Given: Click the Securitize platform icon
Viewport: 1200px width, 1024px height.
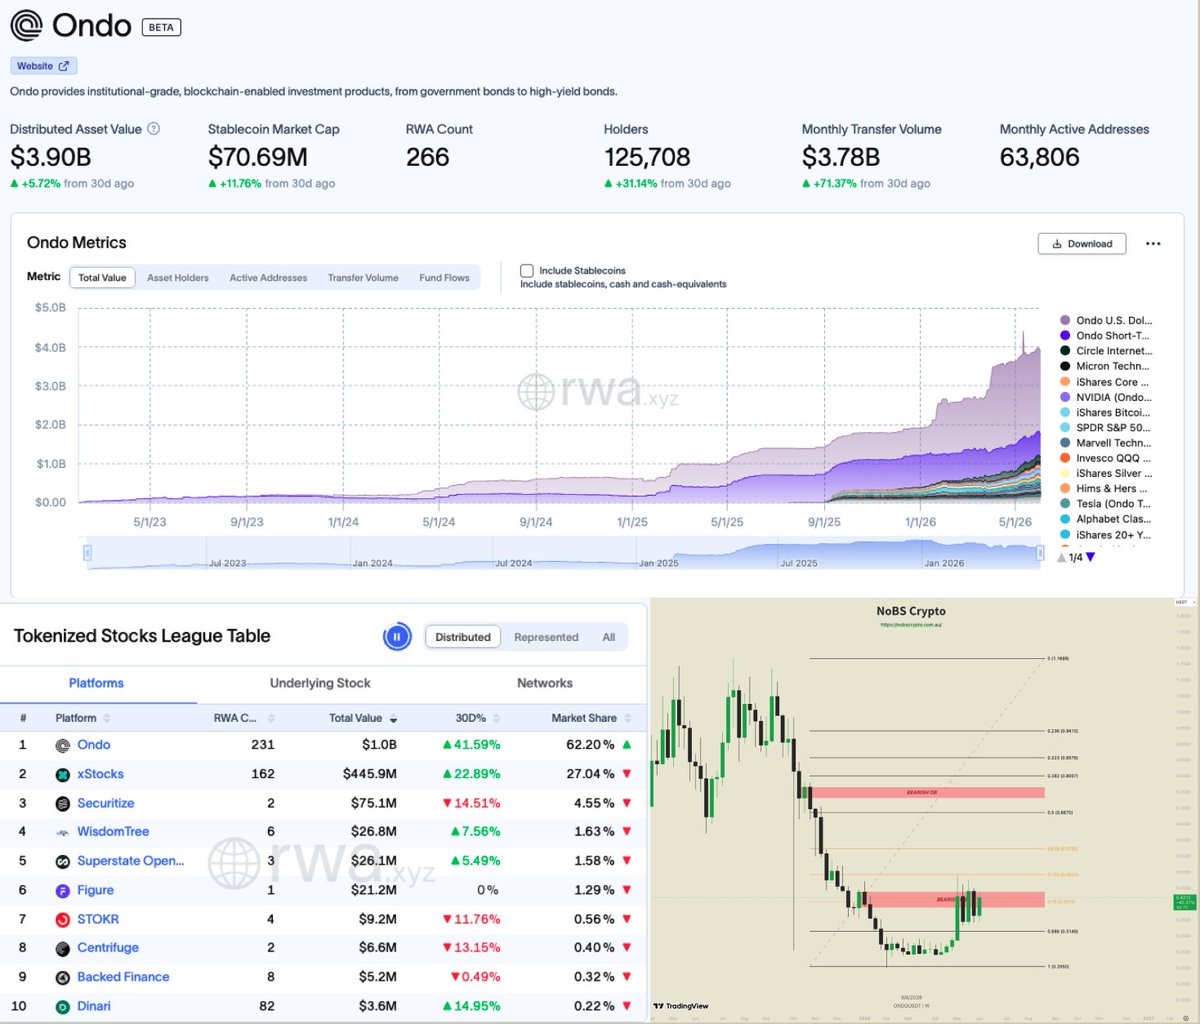Looking at the screenshot, I should [x=62, y=803].
